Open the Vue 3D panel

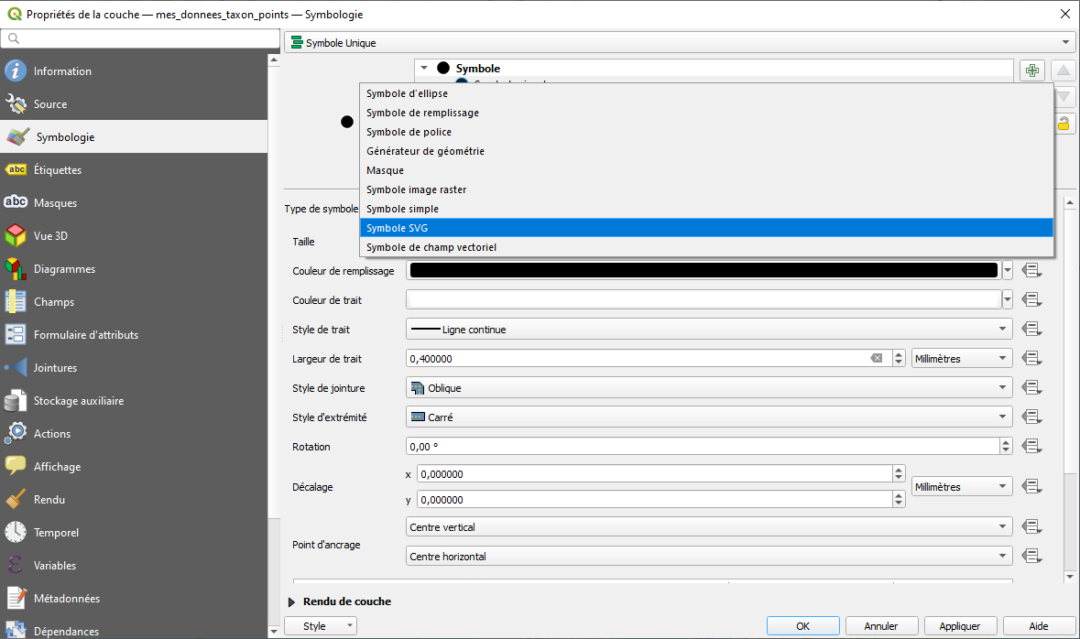[x=56, y=235]
